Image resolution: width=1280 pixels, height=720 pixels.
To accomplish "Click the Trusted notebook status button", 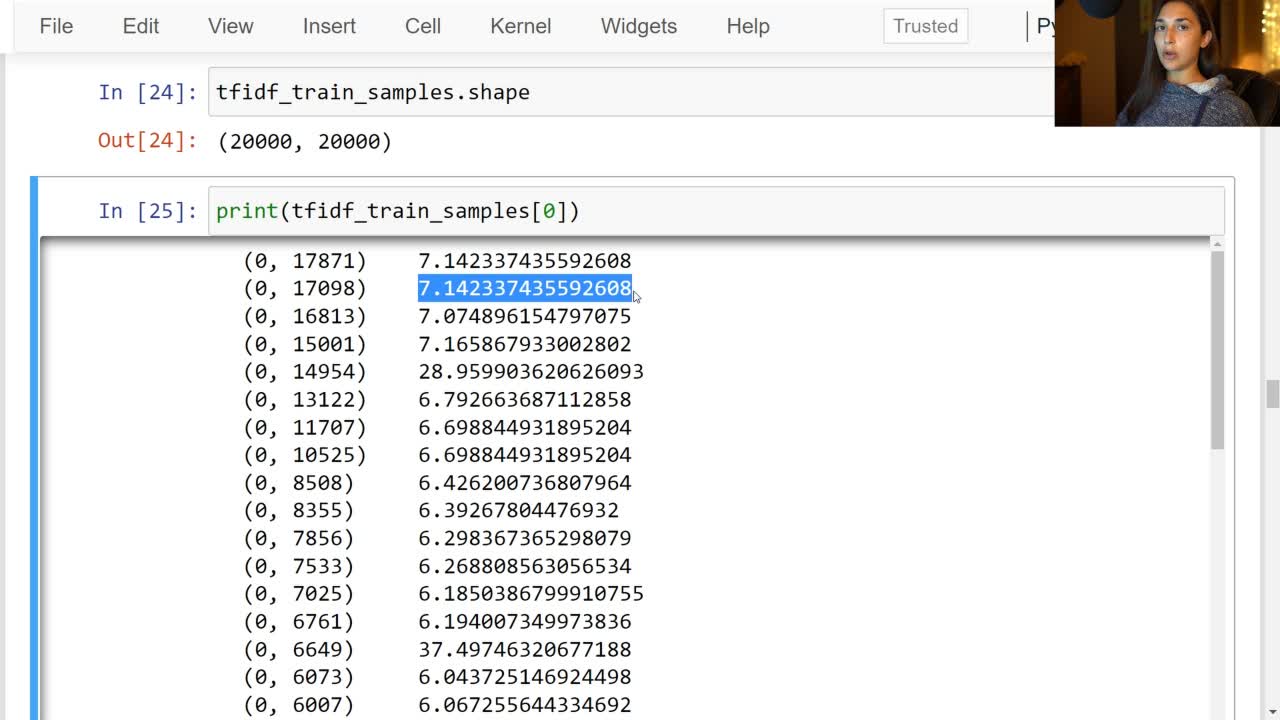I will 924,26.
